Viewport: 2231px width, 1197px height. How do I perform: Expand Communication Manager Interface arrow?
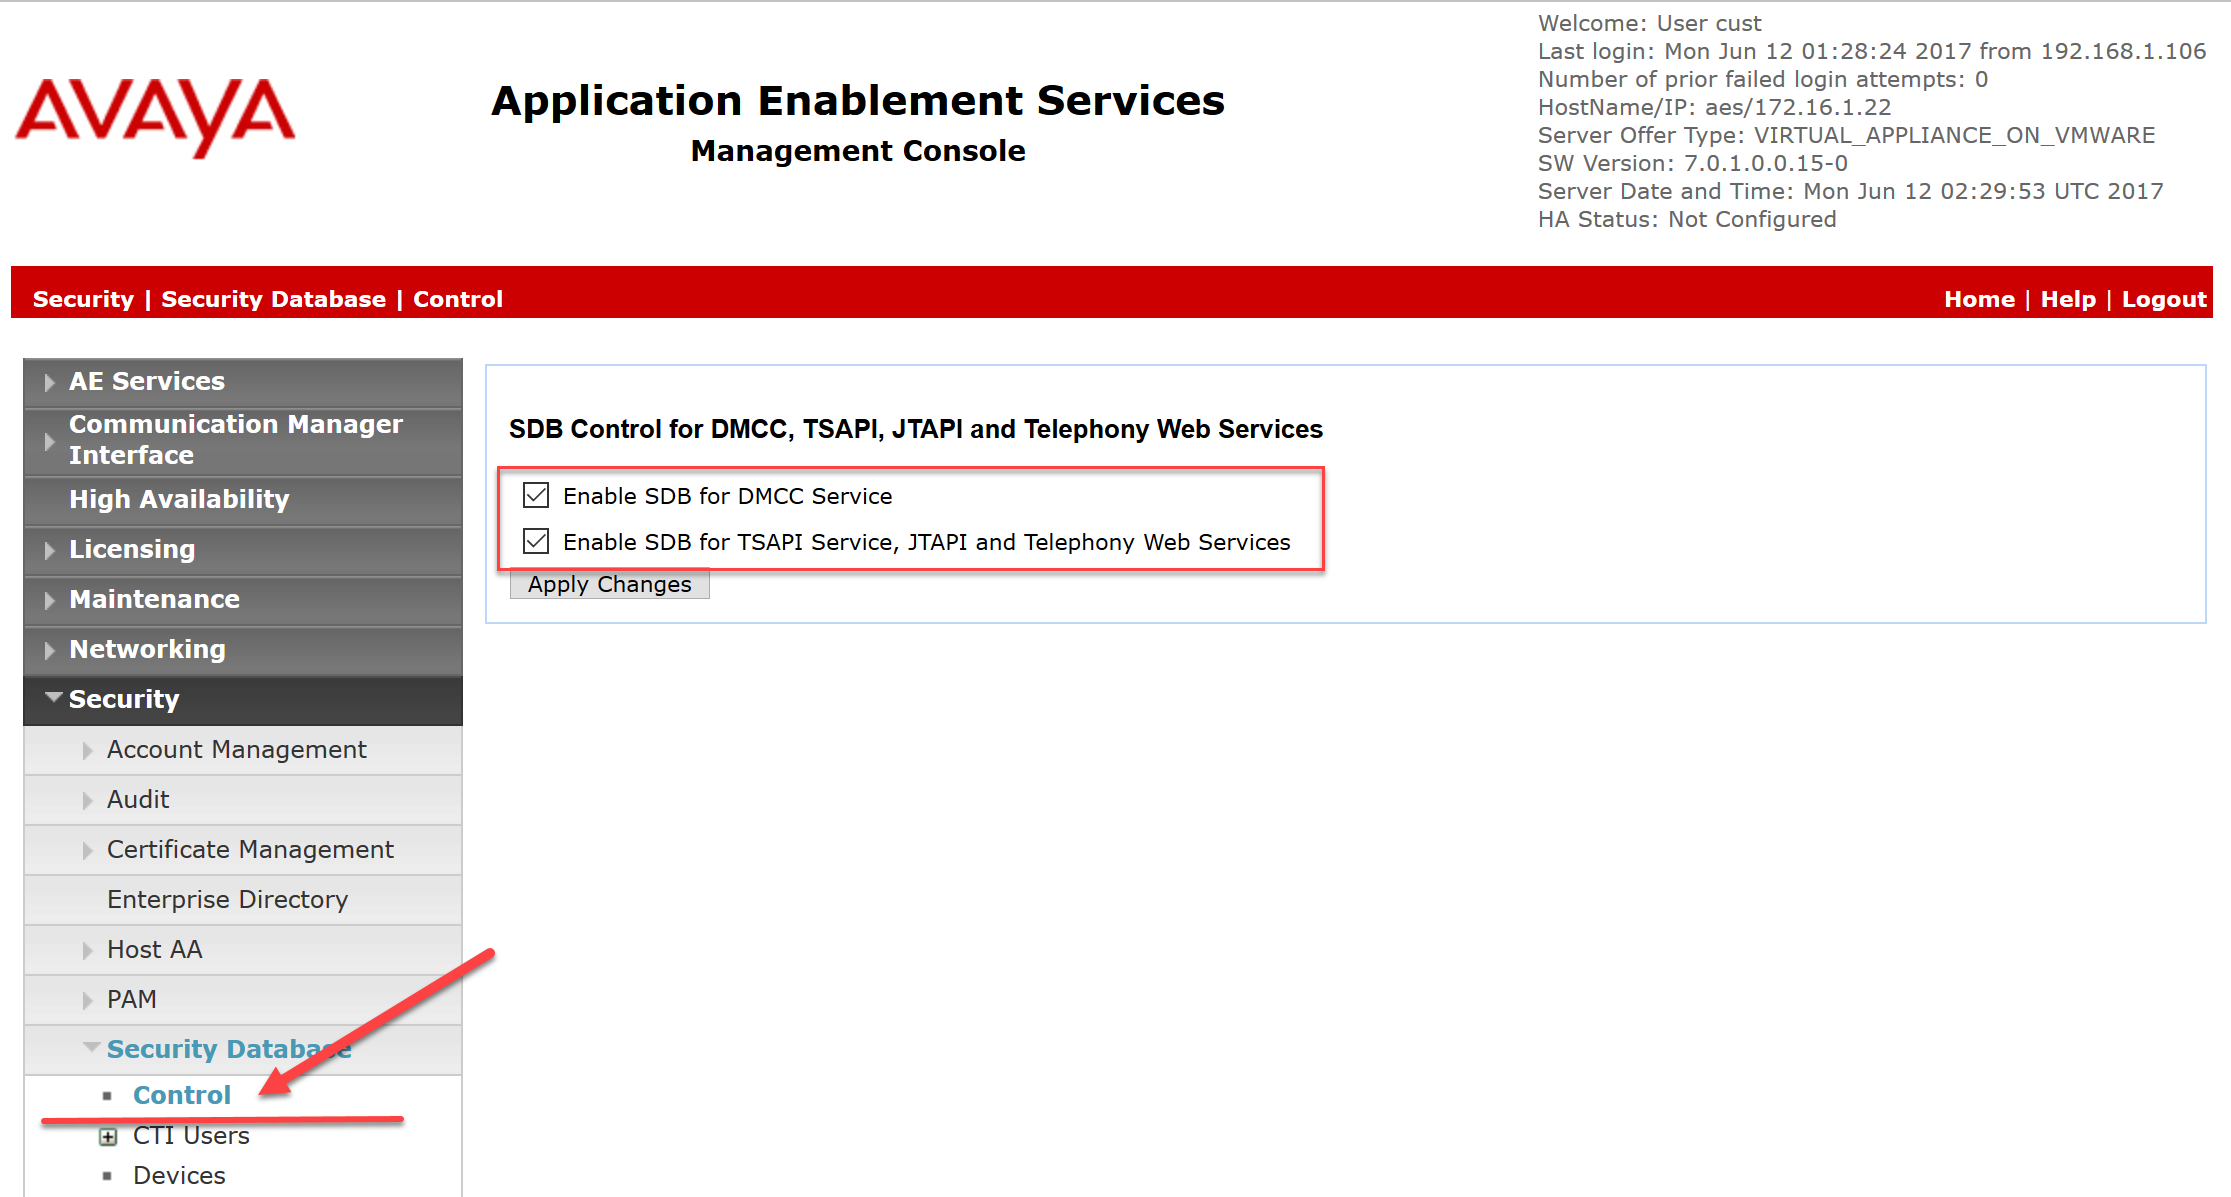tap(49, 440)
